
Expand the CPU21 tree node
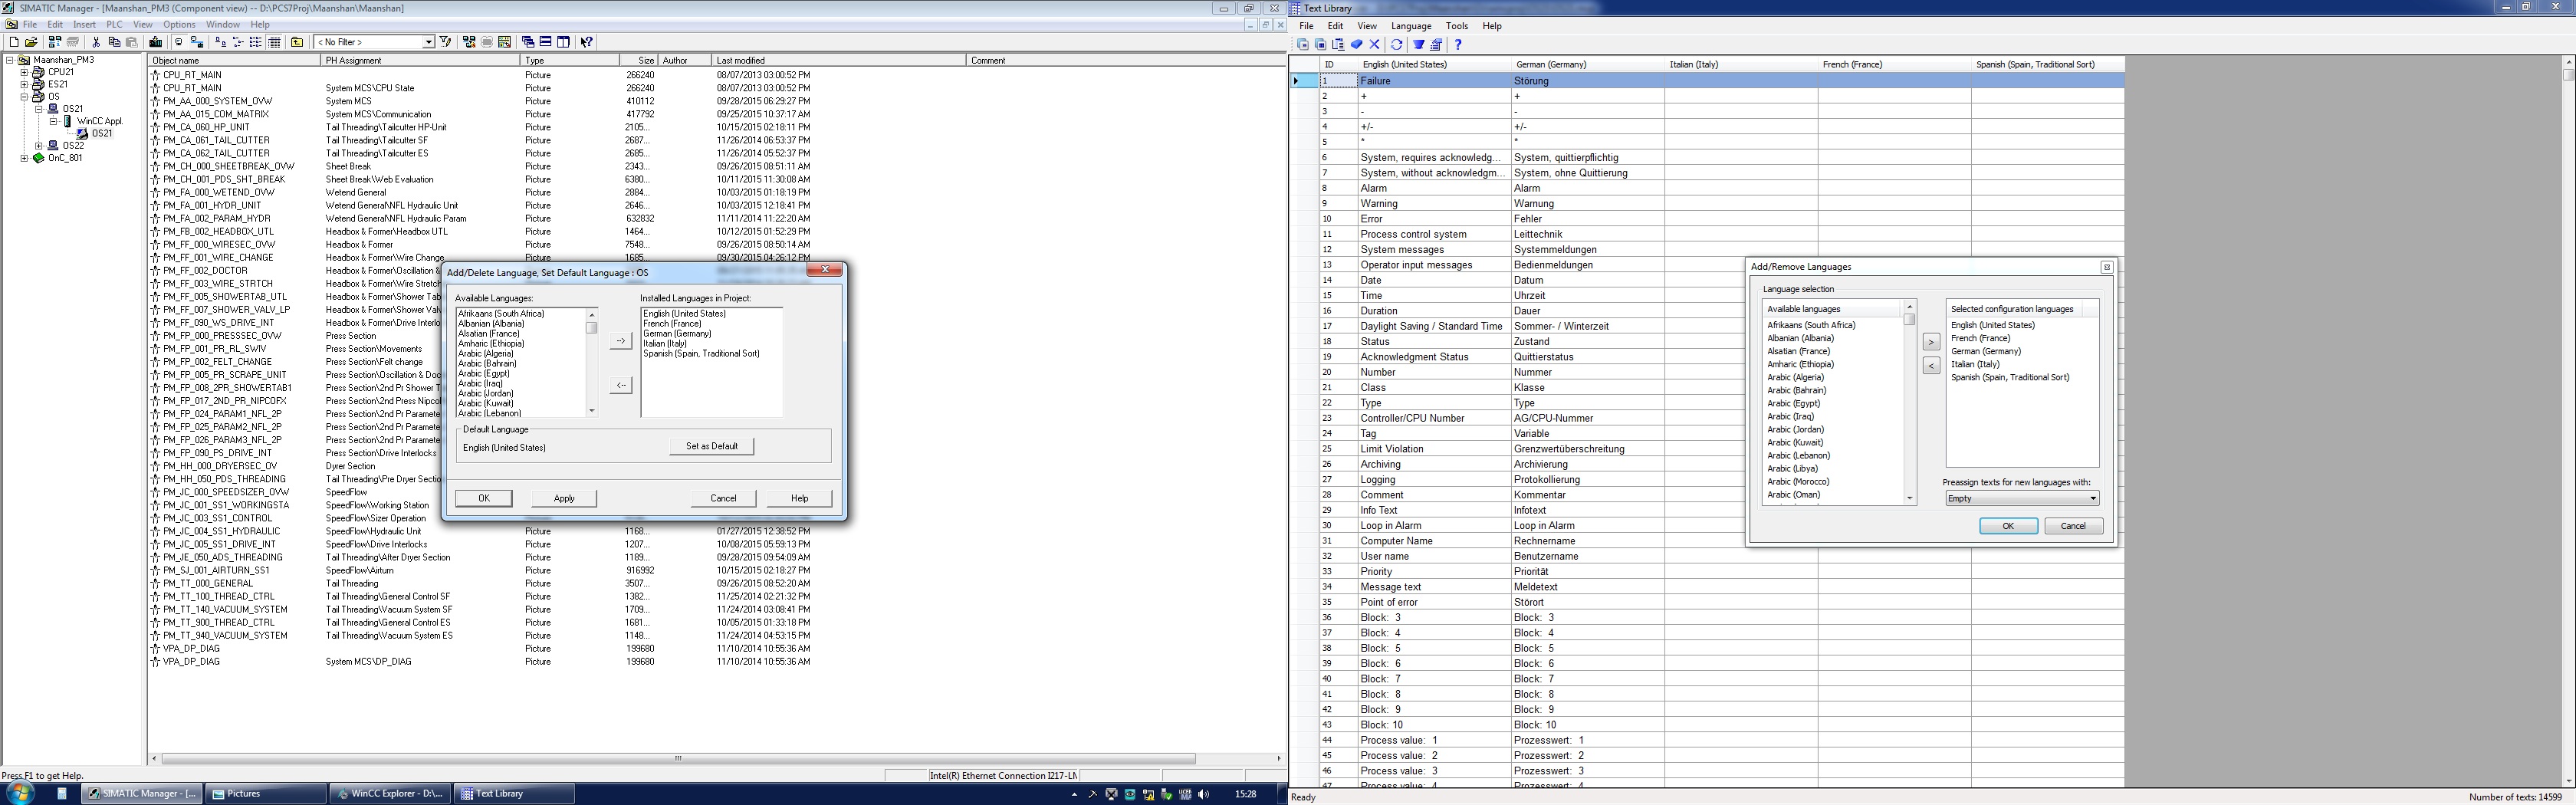(24, 72)
